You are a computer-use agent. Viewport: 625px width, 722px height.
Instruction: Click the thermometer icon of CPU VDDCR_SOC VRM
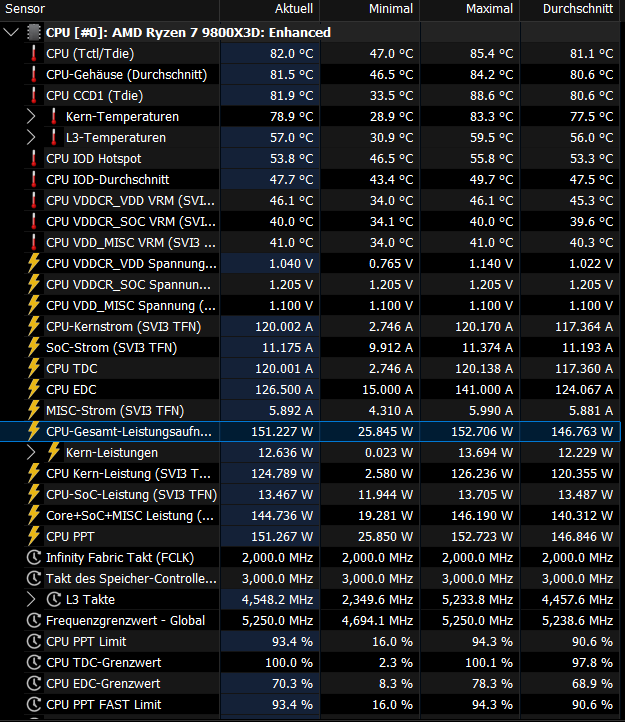tap(34, 221)
